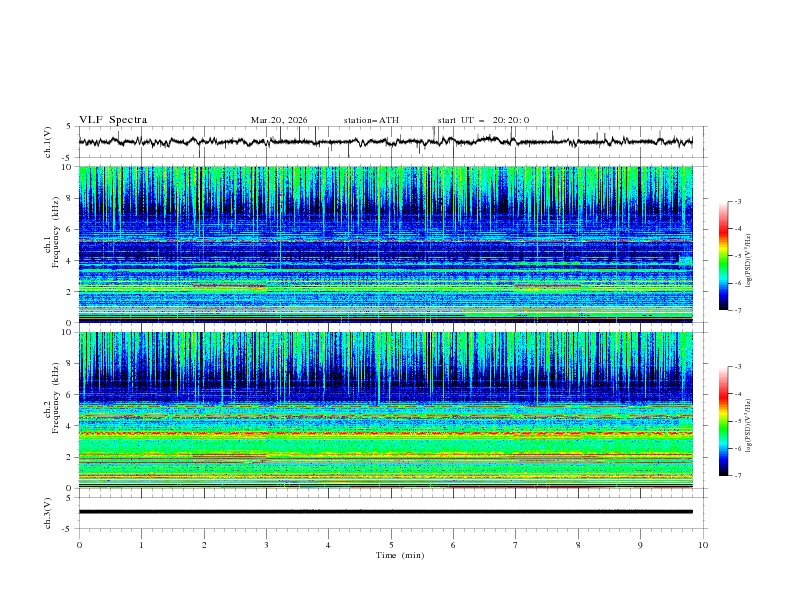The width and height of the screenshot is (792, 612).
Task: Click the "4" tick on the time axis
Action: click(x=328, y=545)
